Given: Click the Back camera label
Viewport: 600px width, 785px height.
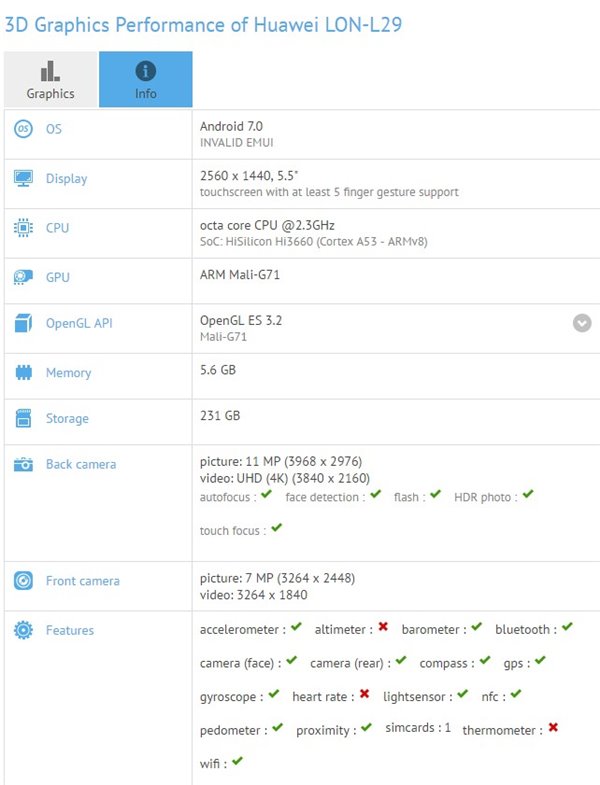Looking at the screenshot, I should pyautogui.click(x=81, y=464).
